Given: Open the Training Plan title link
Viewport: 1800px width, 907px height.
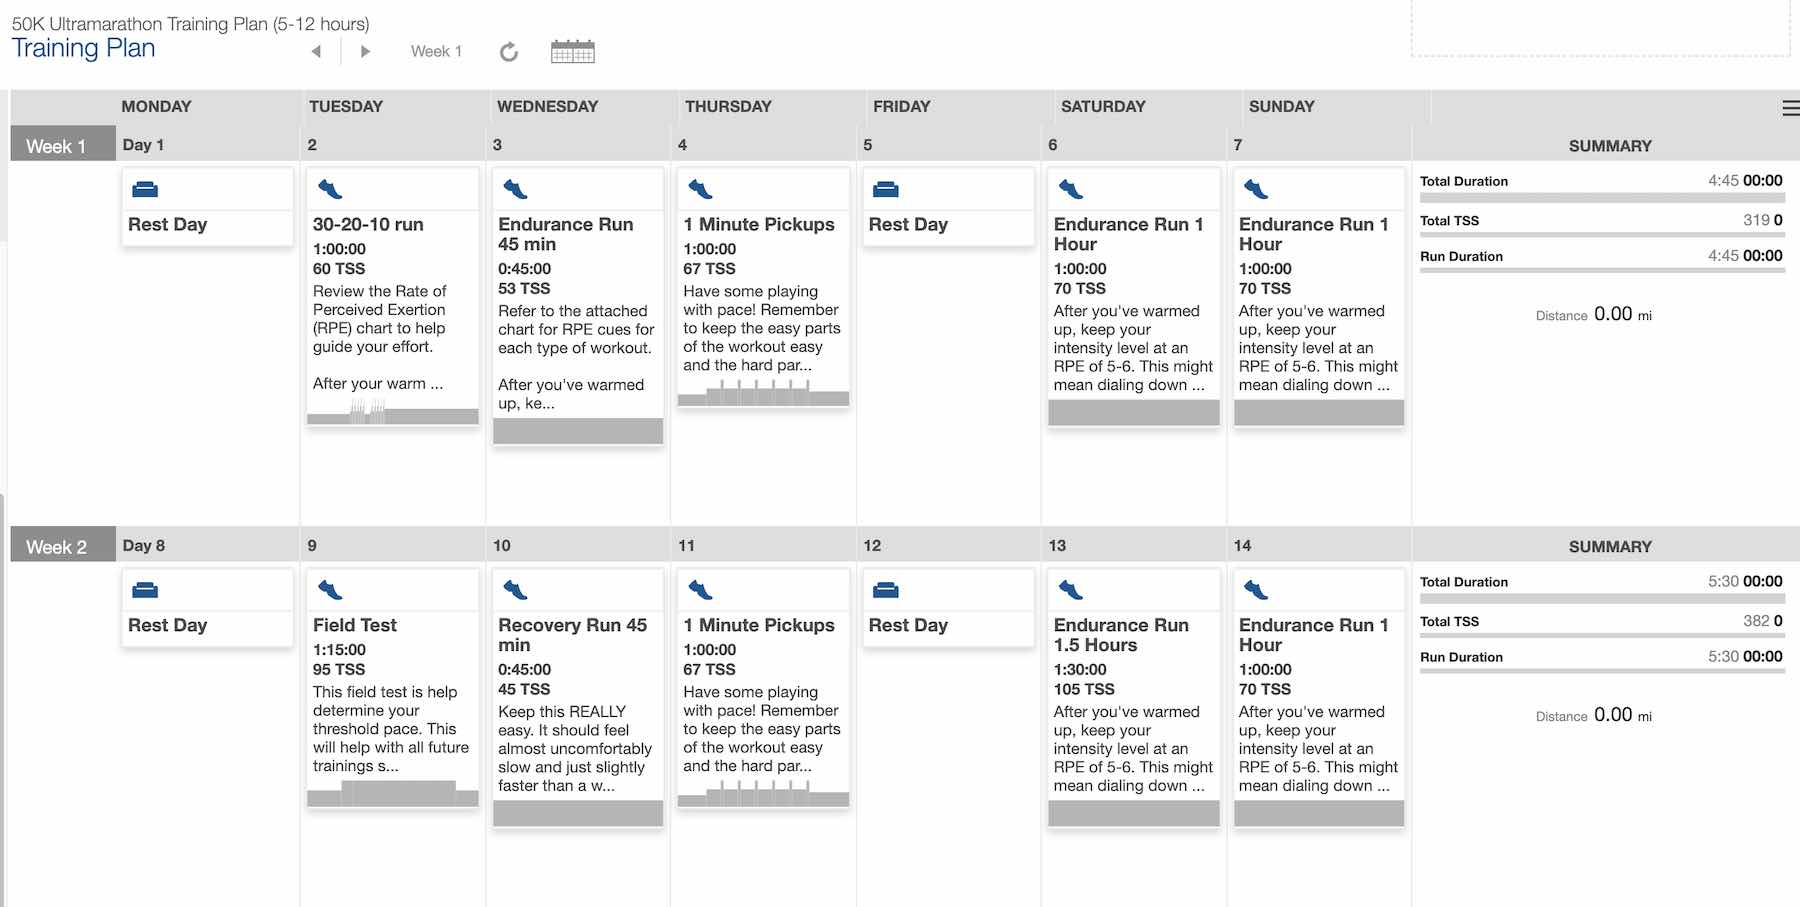Looking at the screenshot, I should [x=84, y=48].
